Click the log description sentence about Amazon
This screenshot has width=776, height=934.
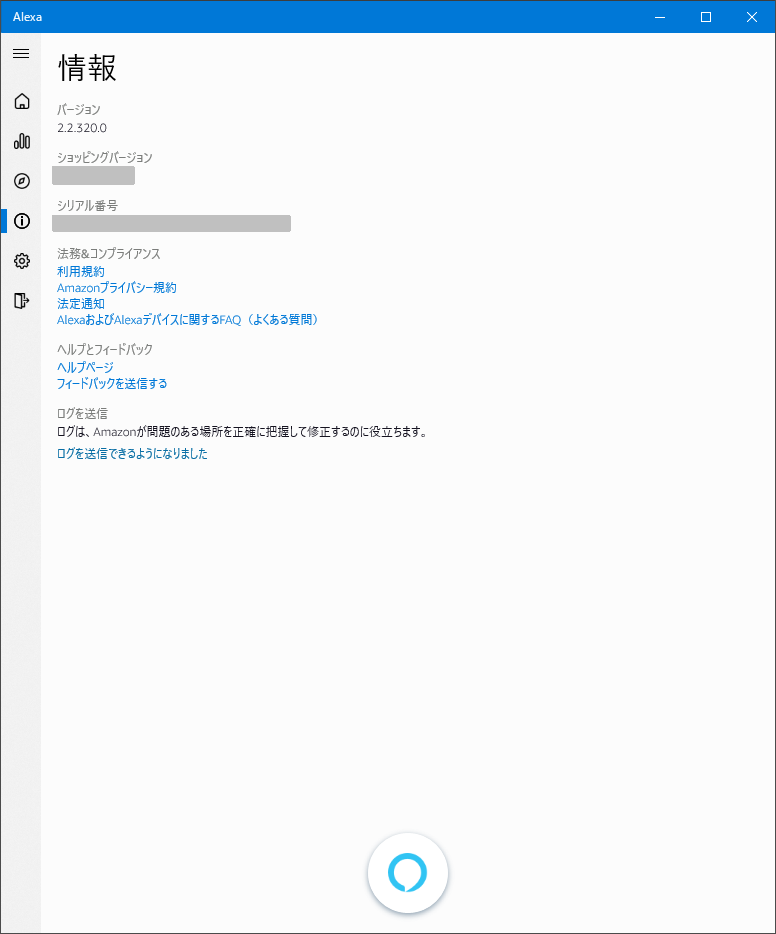click(x=243, y=432)
